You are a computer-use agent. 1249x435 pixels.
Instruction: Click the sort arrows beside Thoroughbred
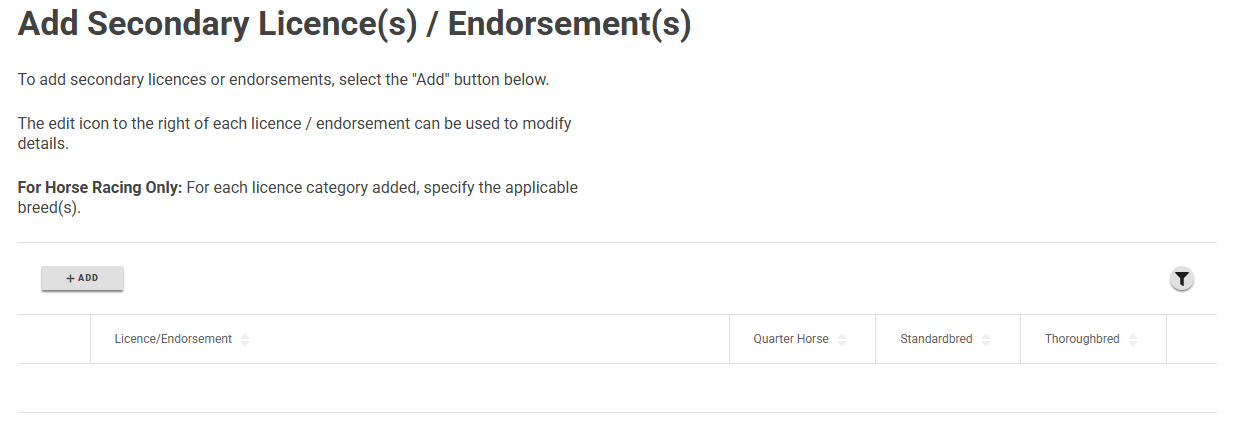click(1133, 340)
